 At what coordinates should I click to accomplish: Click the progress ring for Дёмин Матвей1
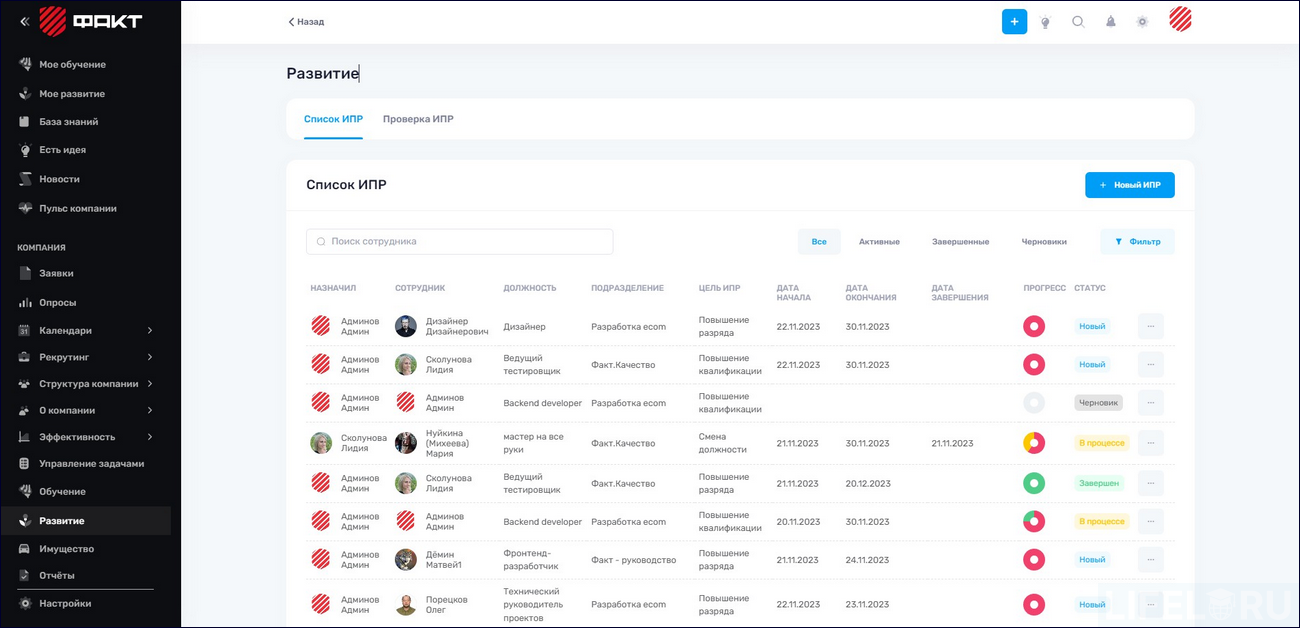point(1034,560)
